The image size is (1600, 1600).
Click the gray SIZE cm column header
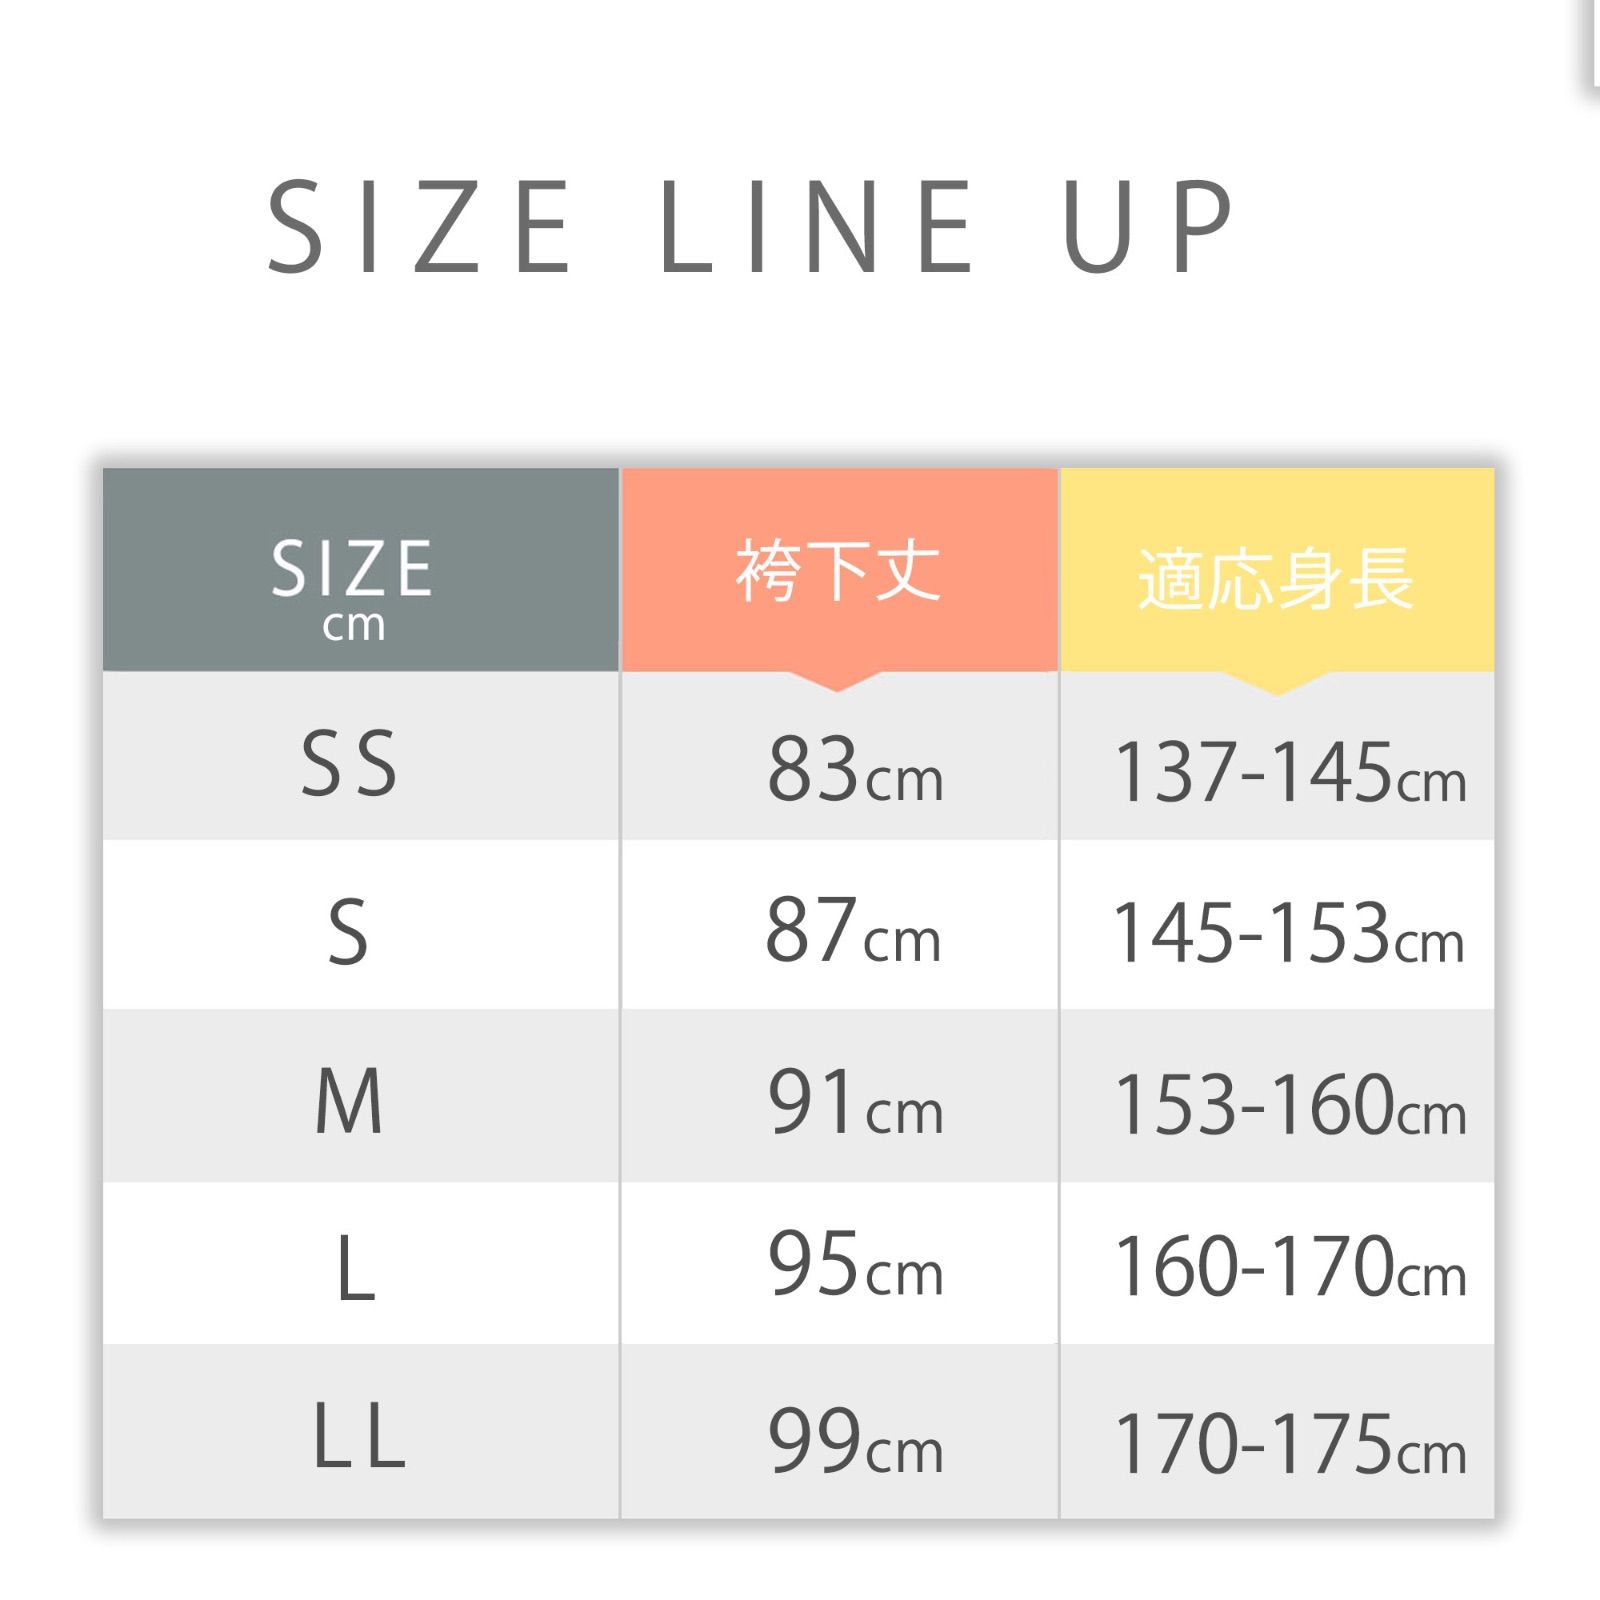click(x=352, y=585)
